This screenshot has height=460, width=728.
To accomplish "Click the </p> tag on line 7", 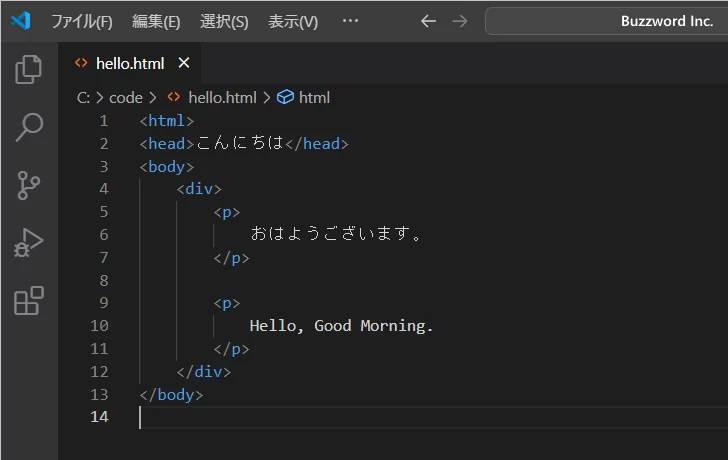I will pos(231,258).
